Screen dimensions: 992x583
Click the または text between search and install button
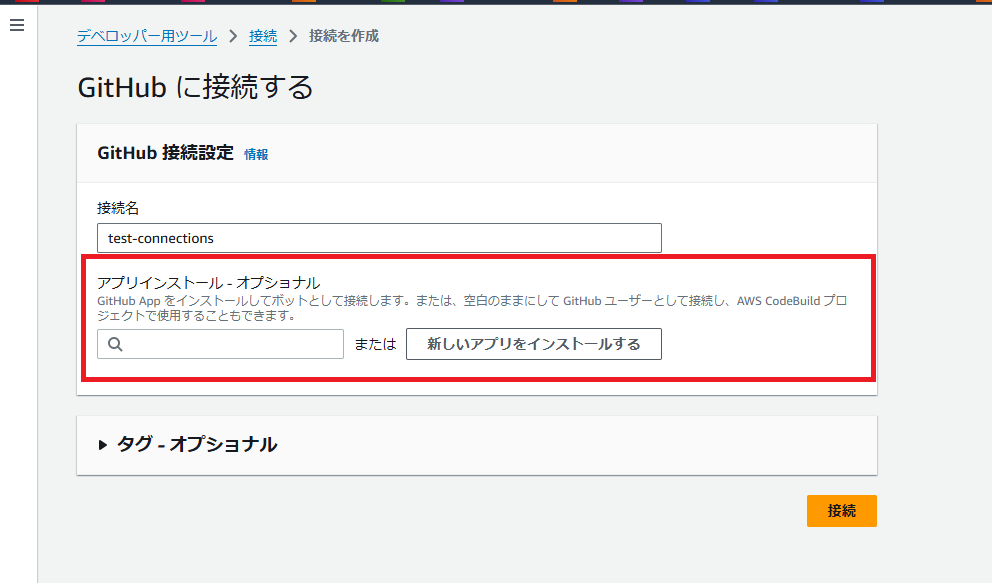coord(374,344)
